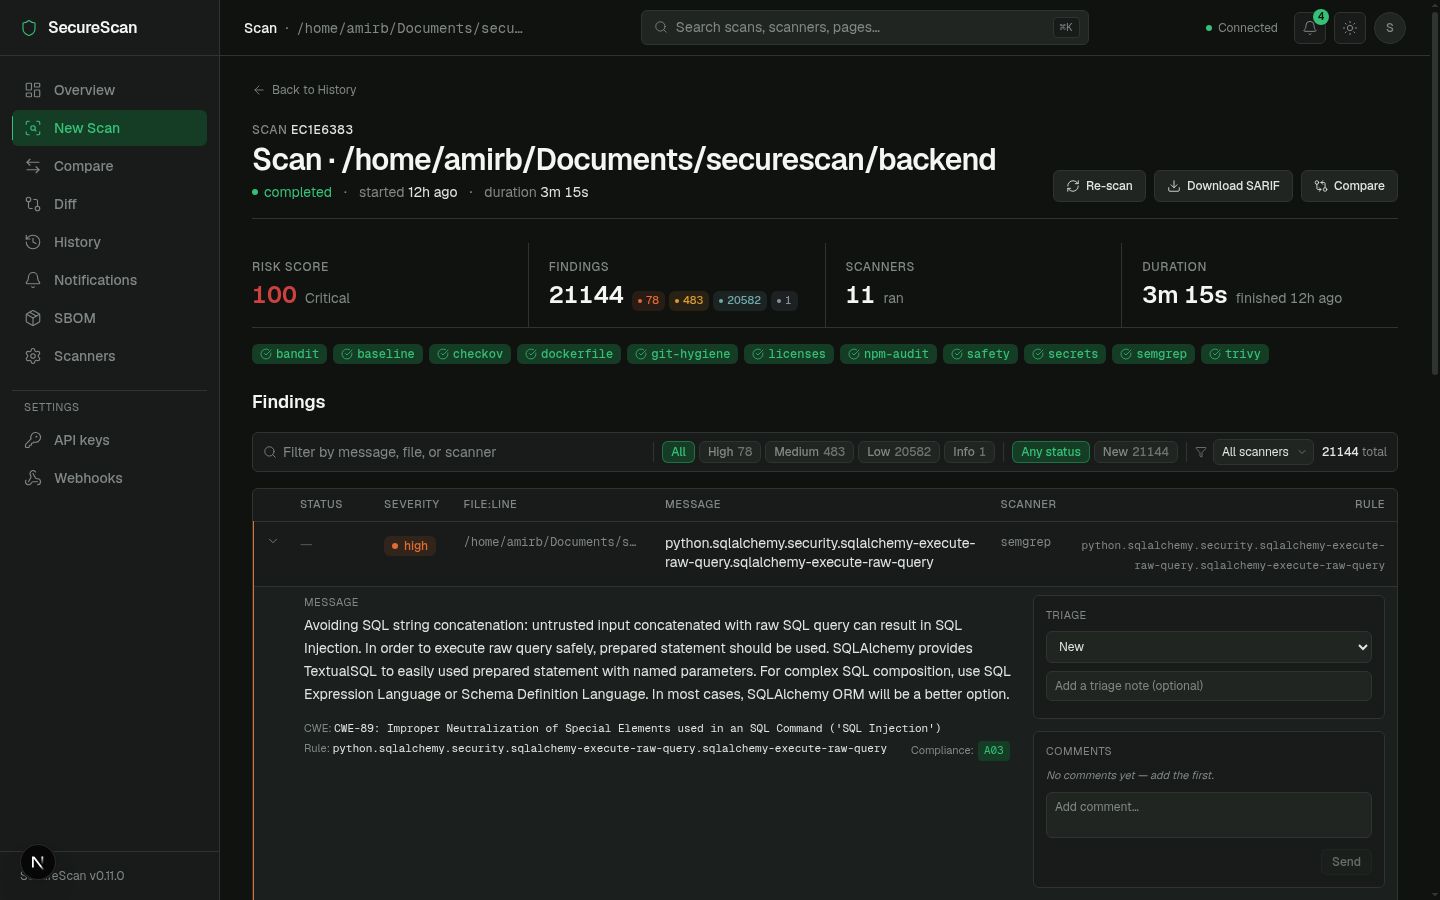Click the Send comment button
The image size is (1440, 900).
click(1346, 862)
